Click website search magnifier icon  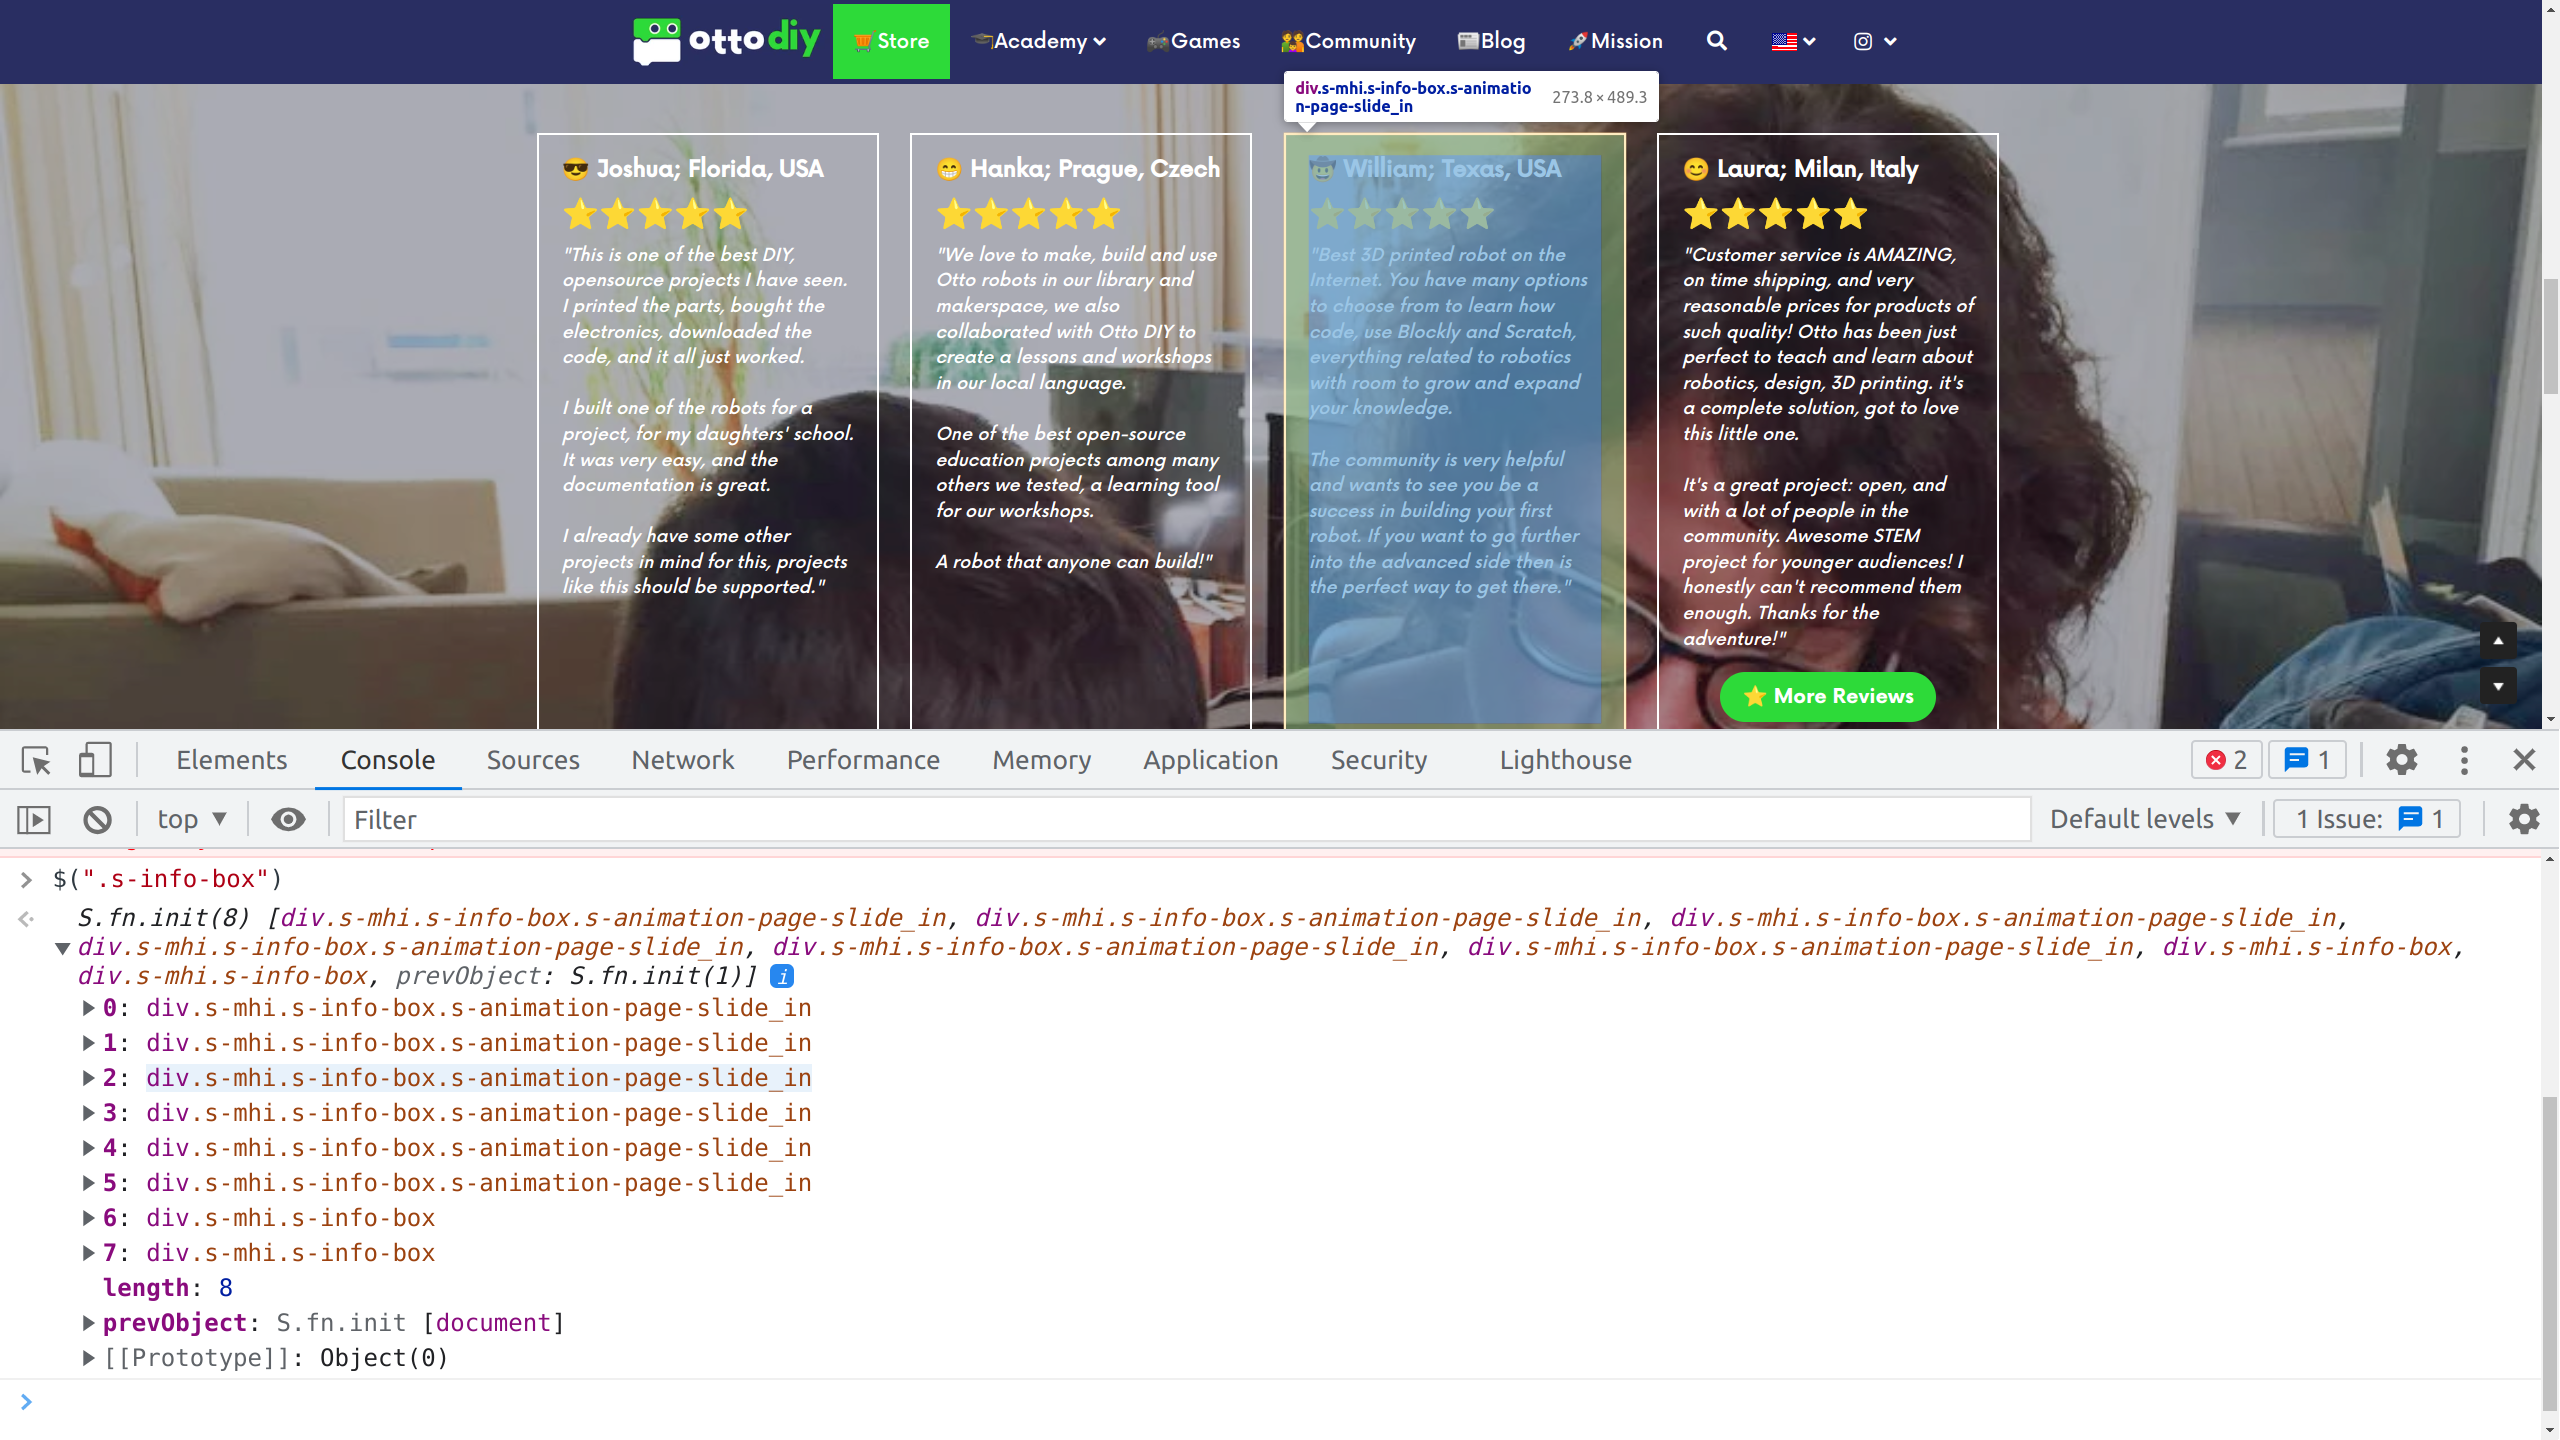(1716, 41)
